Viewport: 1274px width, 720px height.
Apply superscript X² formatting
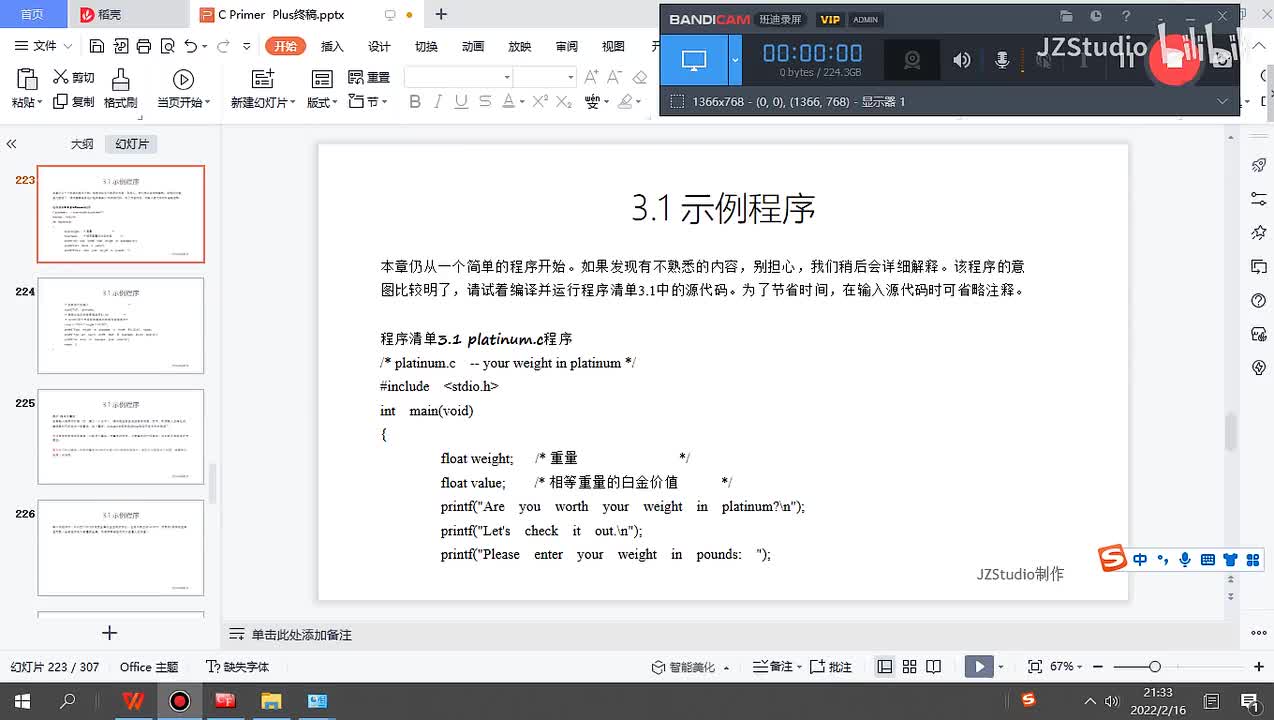(540, 102)
